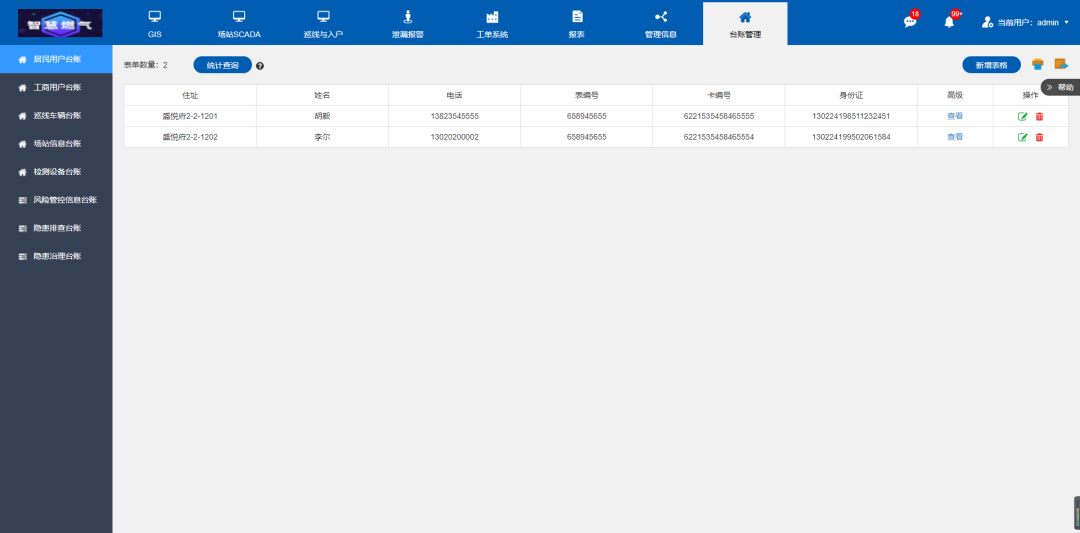The image size is (1080, 533).
Task: Open 工商用户台账 in the sidebar
Action: (56, 87)
